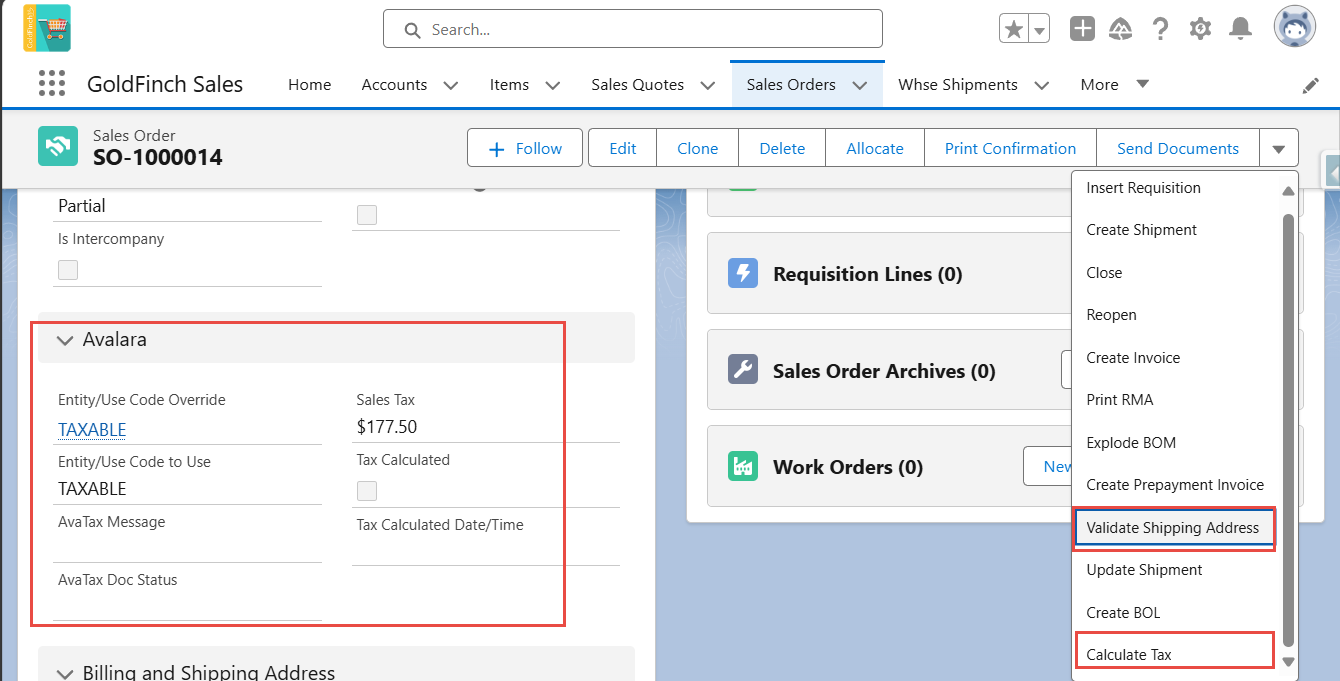Switch to the Whse Shipments tab

click(x=958, y=85)
